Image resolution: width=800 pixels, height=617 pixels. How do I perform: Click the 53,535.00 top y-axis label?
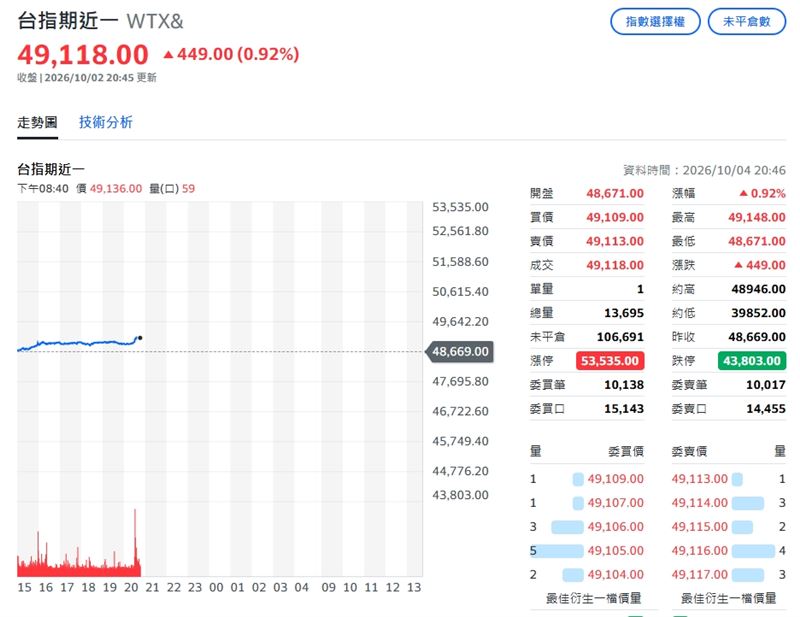point(460,207)
